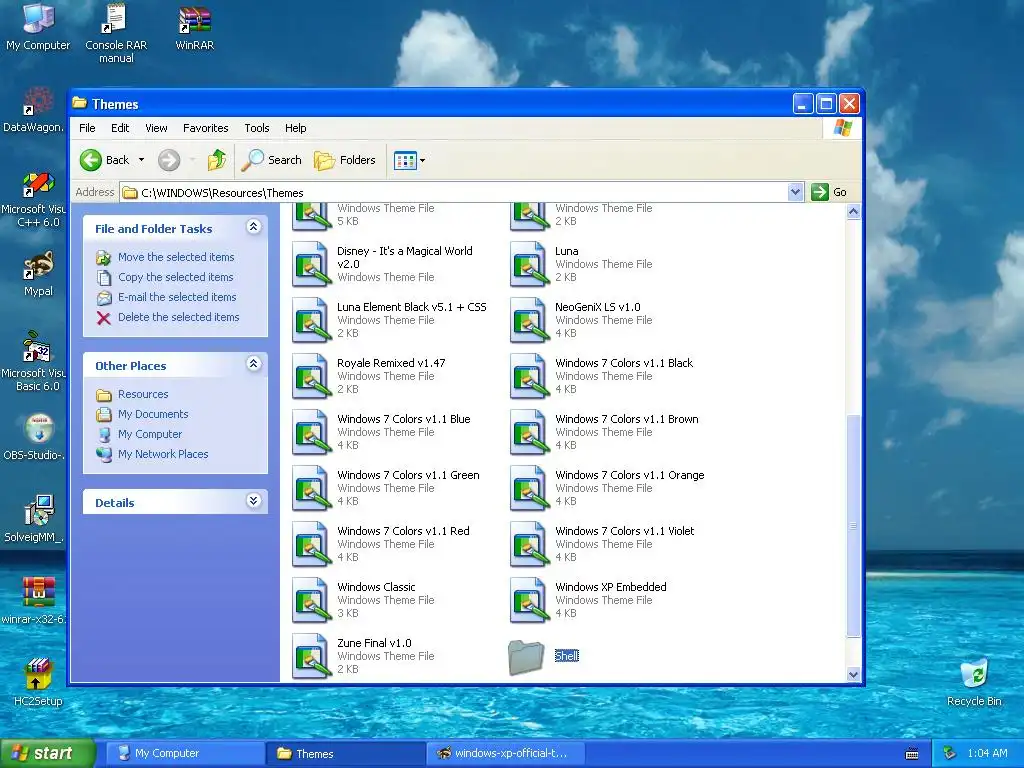The image size is (1024, 768).
Task: Open the Back history dropdown arrow
Action: click(141, 160)
